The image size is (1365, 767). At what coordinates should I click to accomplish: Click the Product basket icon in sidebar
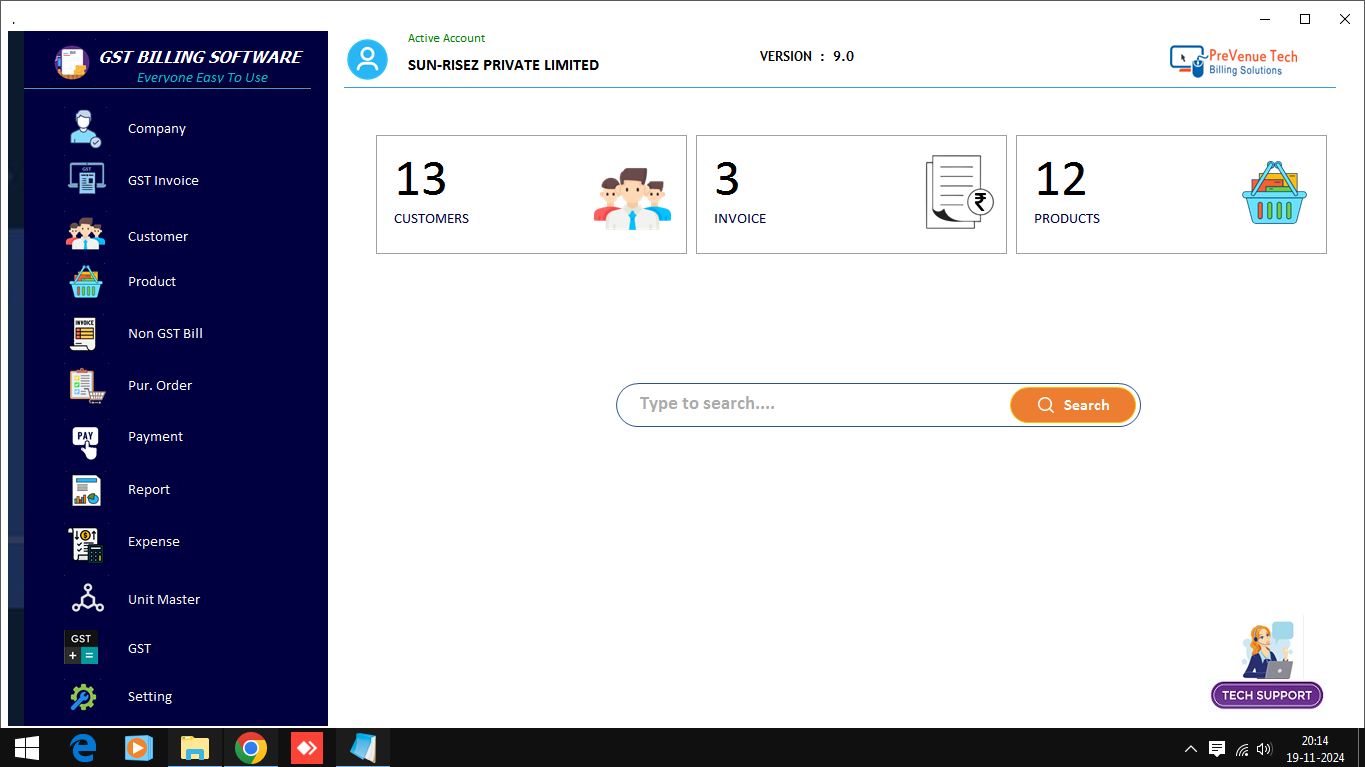coord(85,282)
